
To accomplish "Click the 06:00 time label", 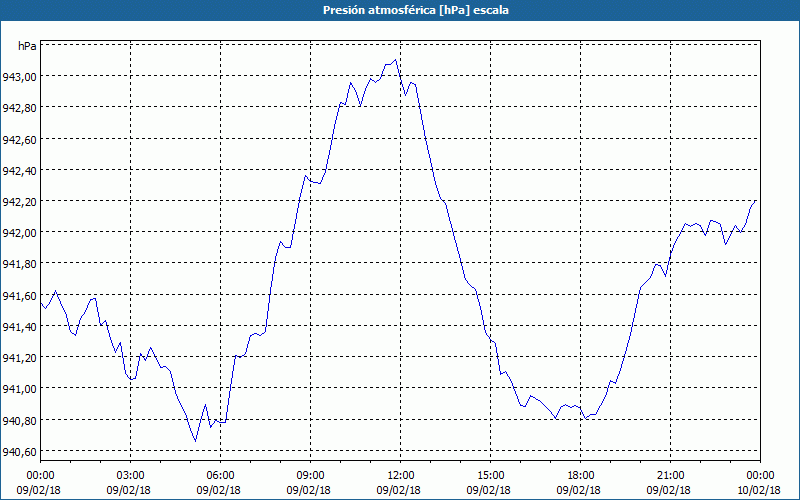I will point(220,476).
